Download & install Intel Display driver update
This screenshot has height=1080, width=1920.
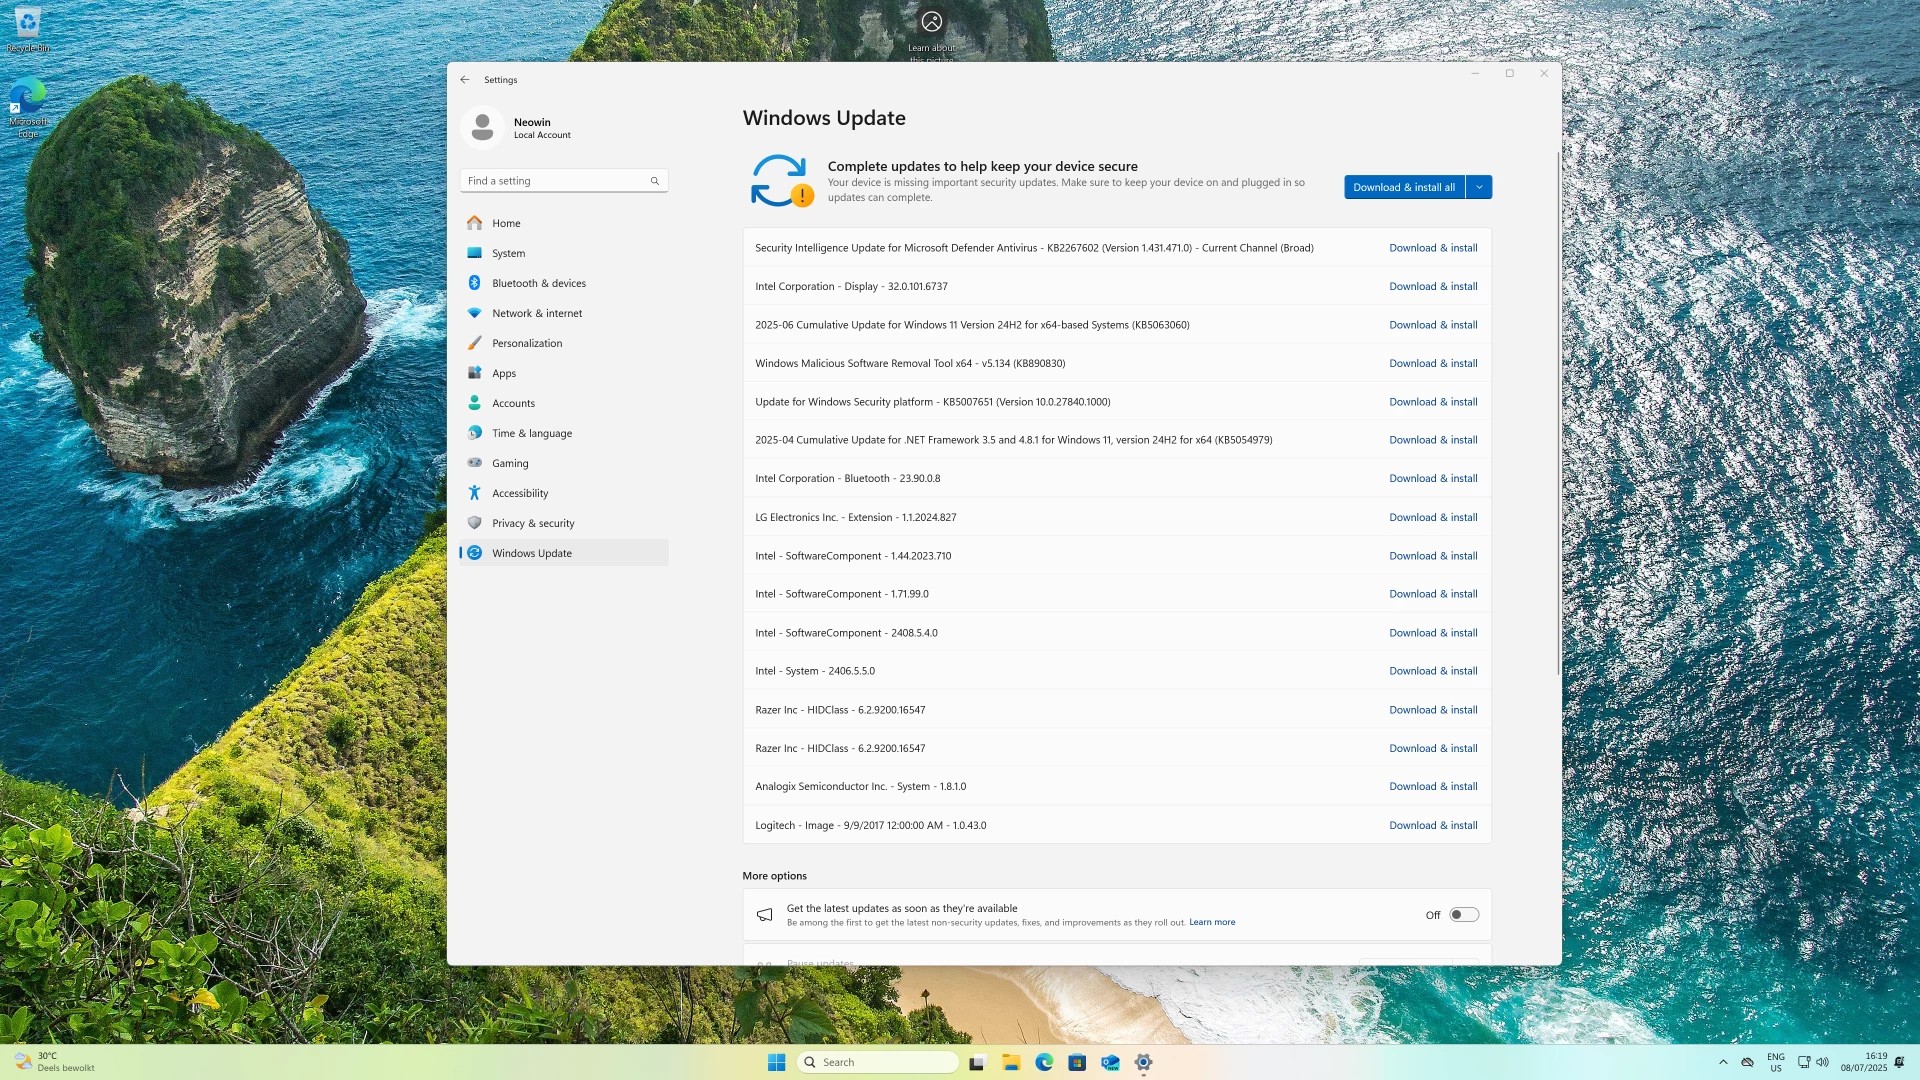[1432, 286]
